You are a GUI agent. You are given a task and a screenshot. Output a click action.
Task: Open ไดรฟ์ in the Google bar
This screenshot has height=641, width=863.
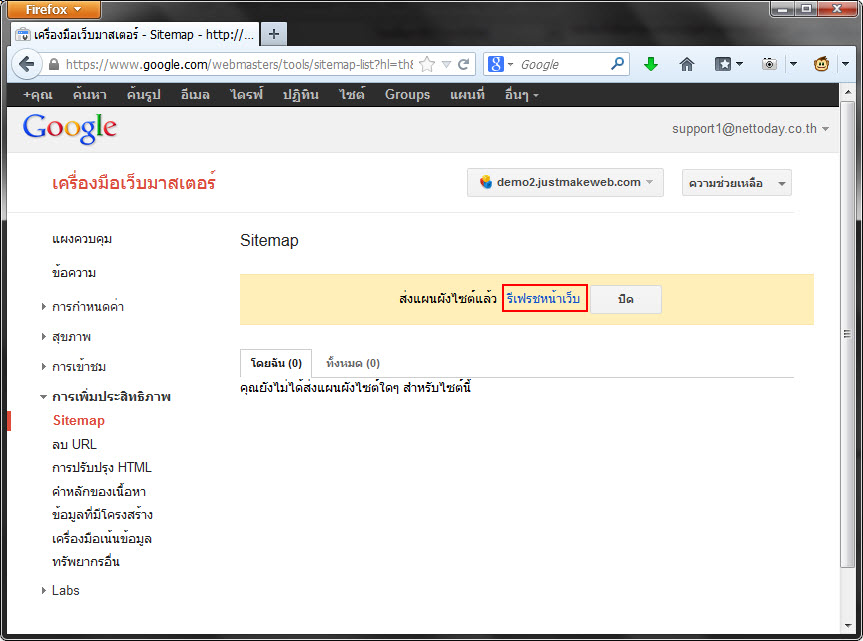pyautogui.click(x=246, y=95)
